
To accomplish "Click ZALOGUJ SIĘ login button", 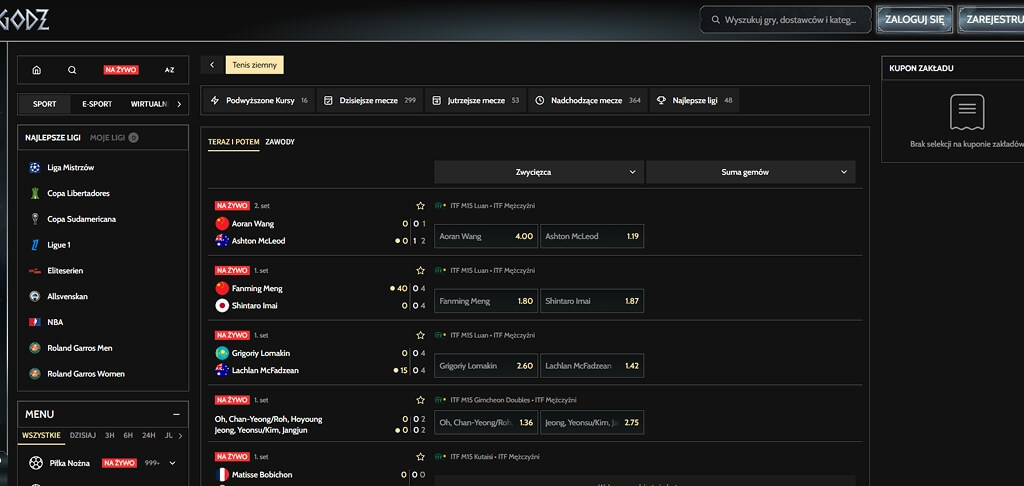I will pyautogui.click(x=914, y=20).
